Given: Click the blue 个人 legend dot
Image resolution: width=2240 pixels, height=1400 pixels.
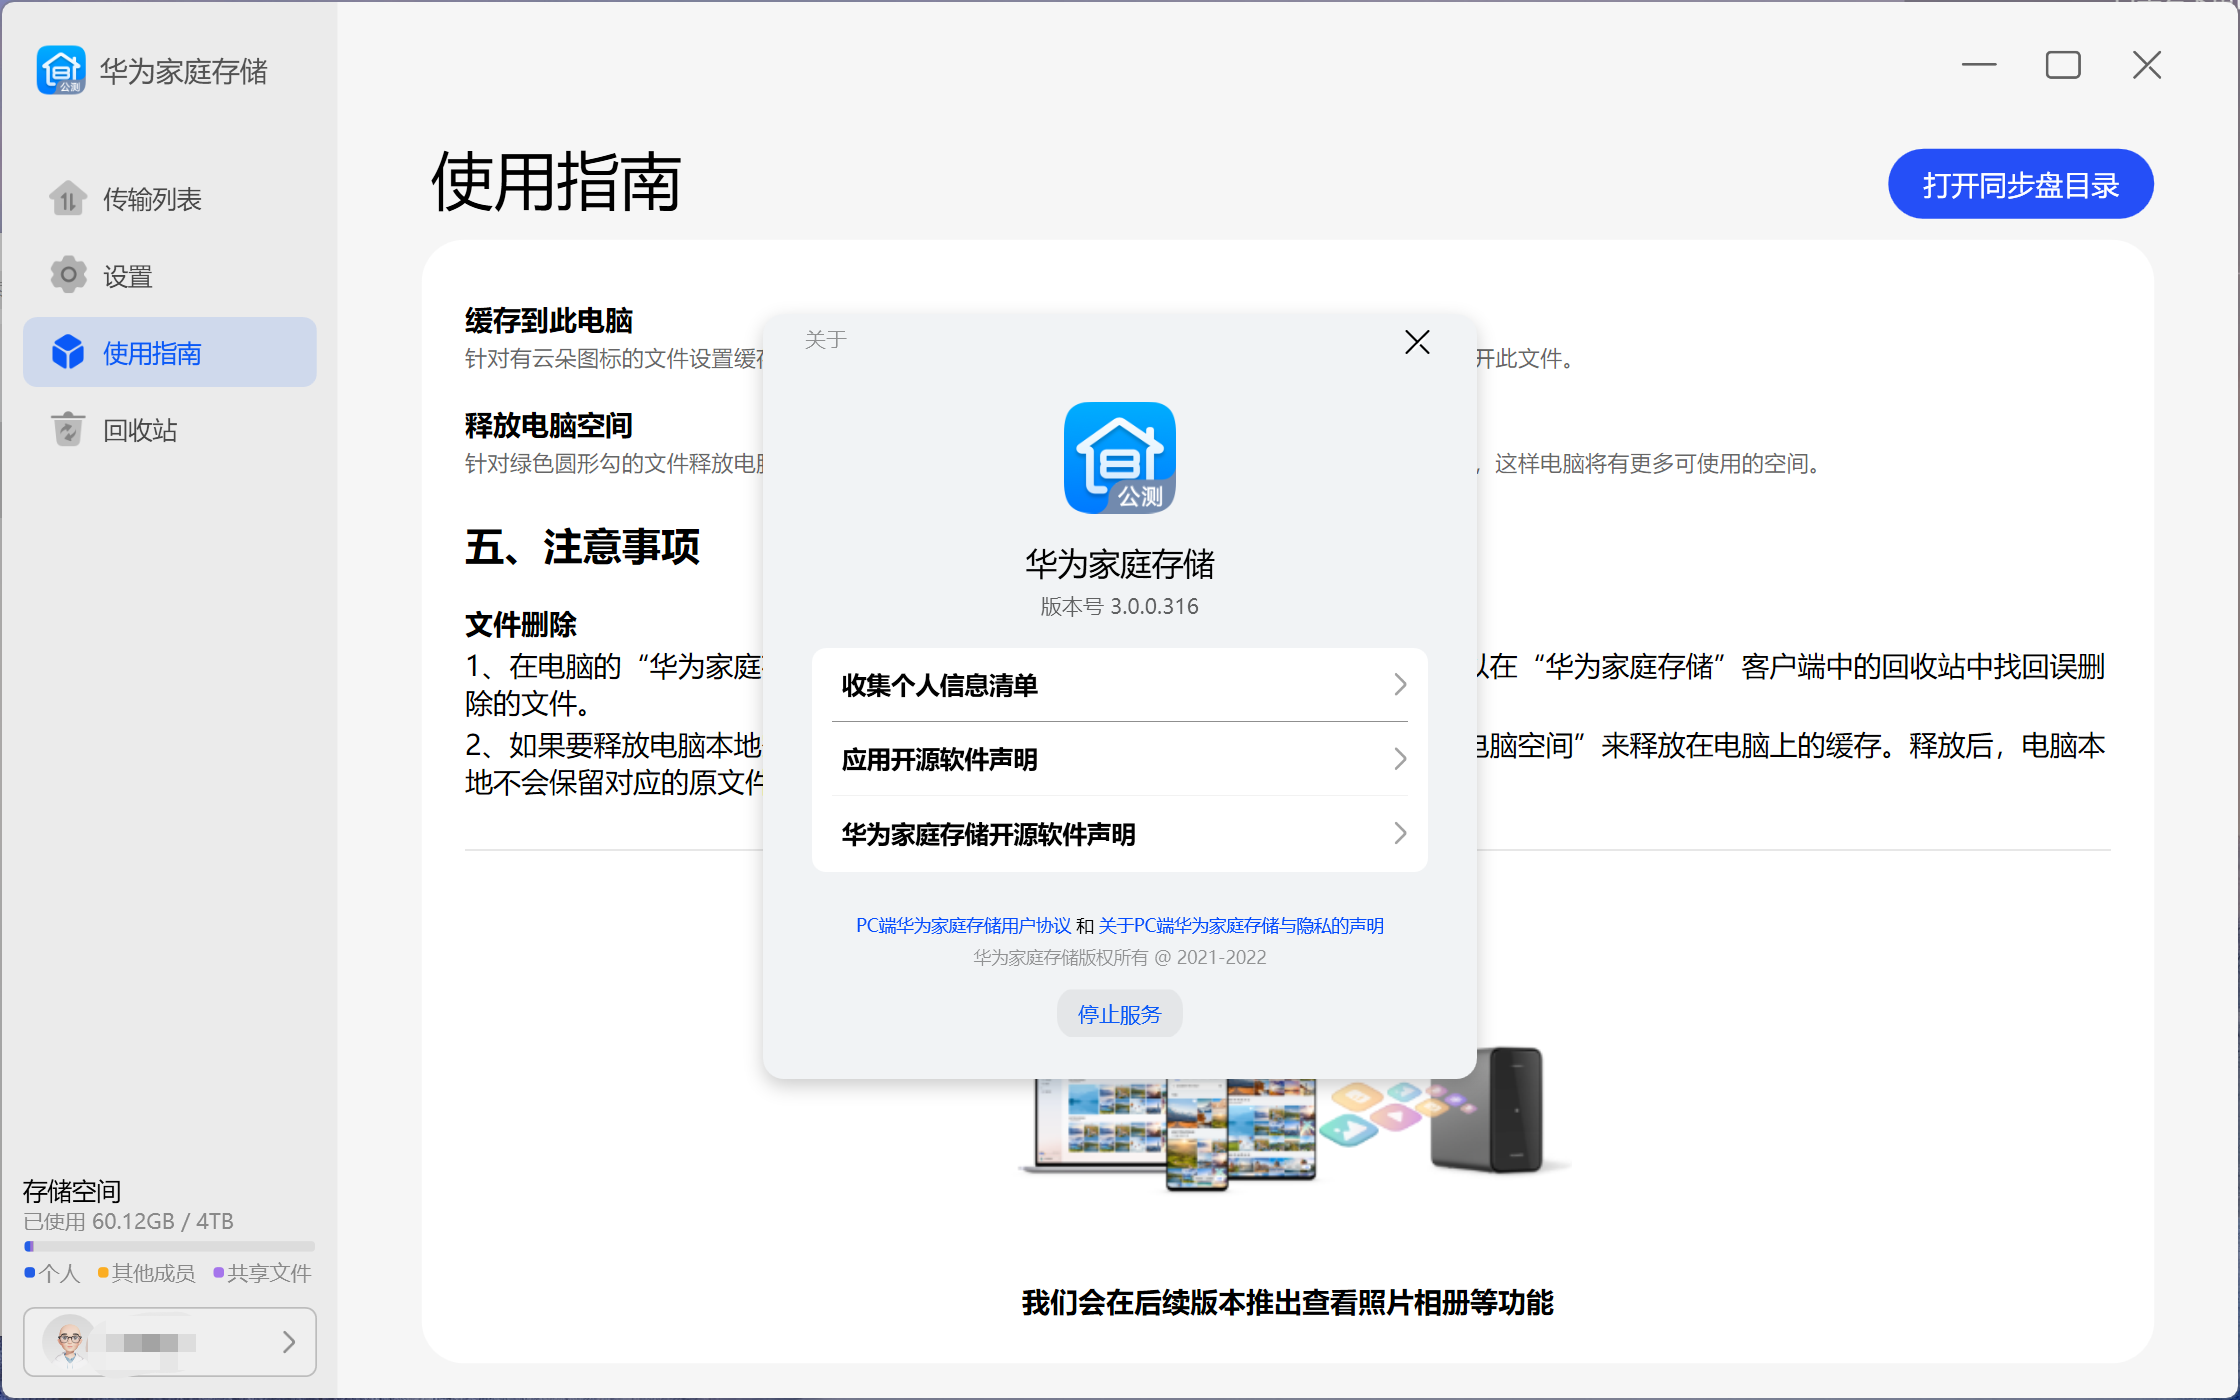Looking at the screenshot, I should coord(30,1273).
